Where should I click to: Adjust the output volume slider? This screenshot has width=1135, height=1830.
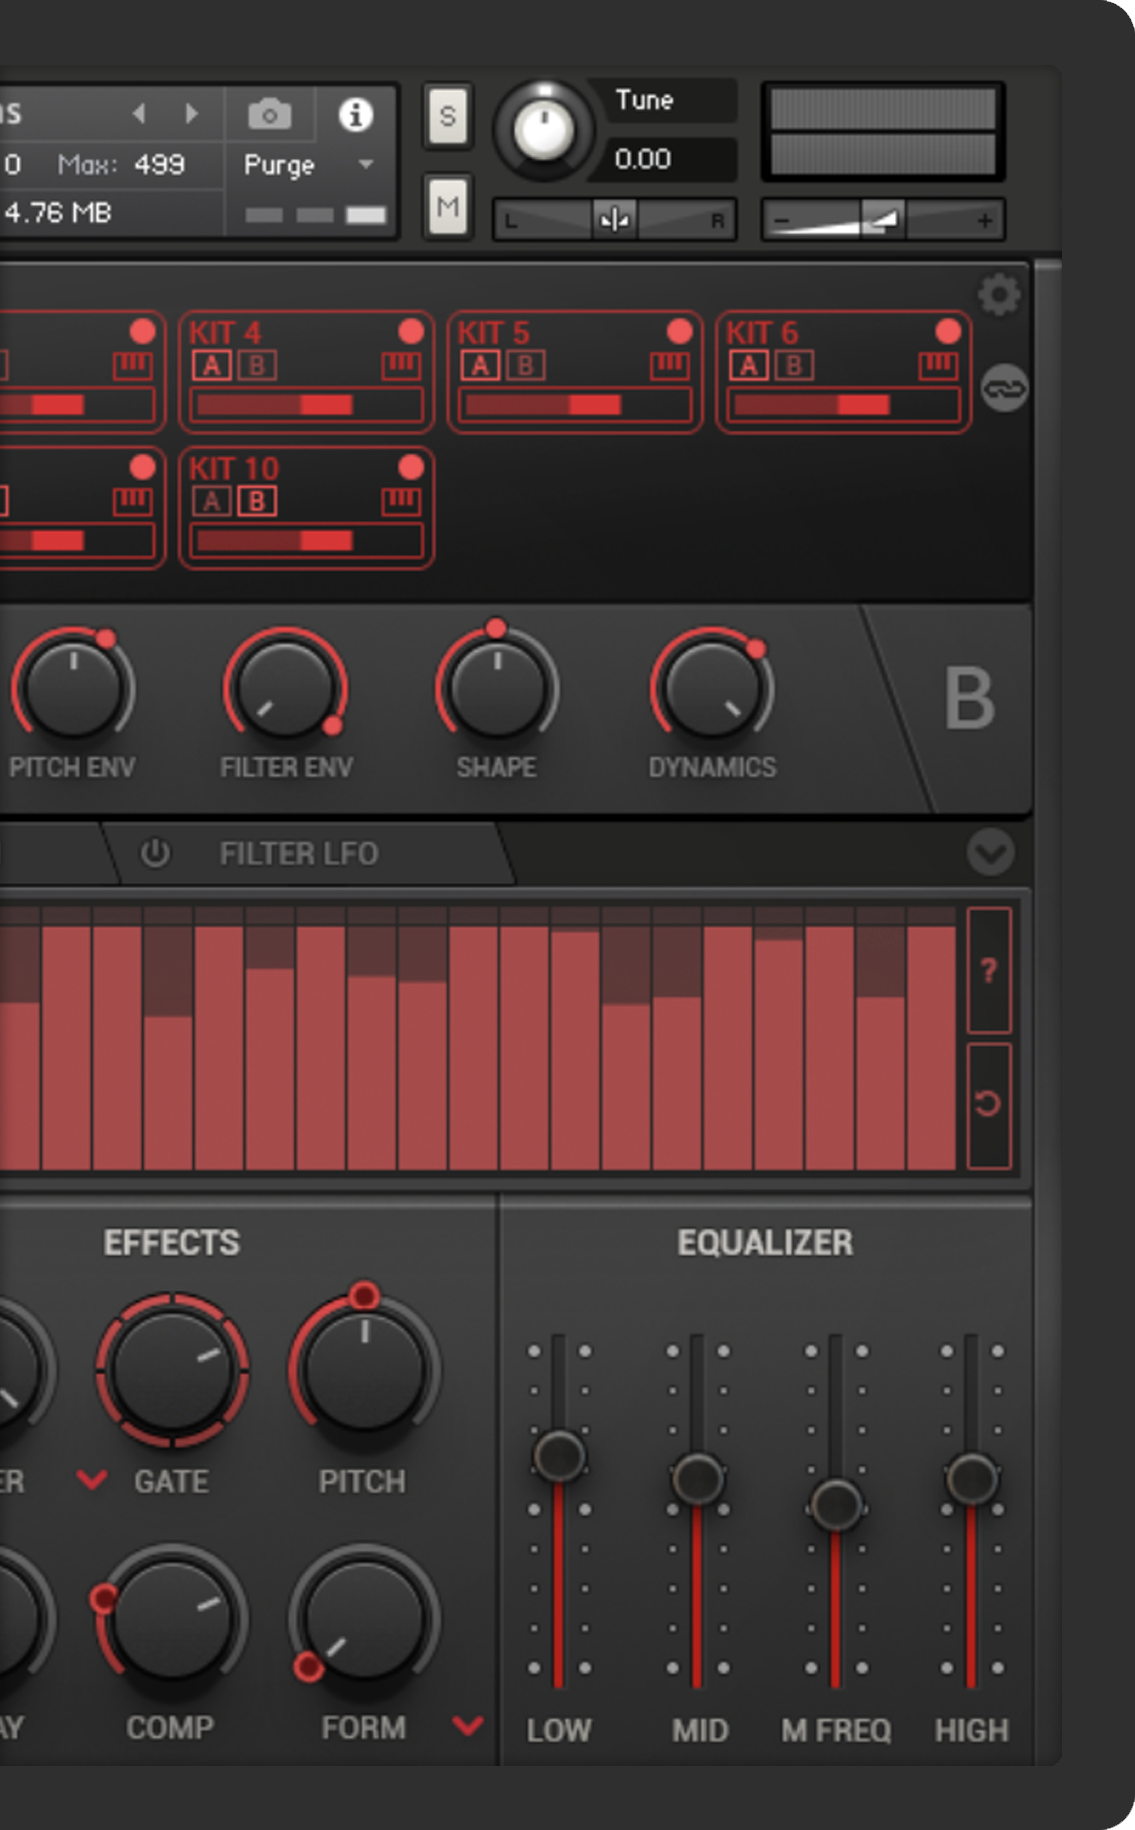coord(883,219)
